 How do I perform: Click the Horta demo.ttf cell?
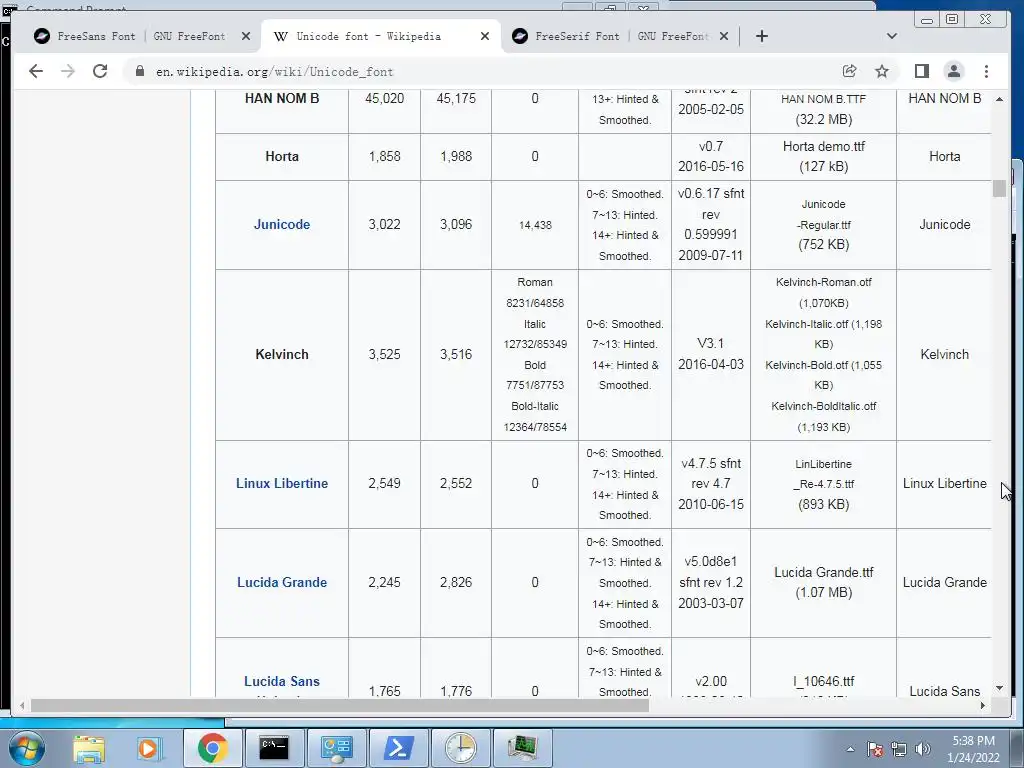coord(824,157)
